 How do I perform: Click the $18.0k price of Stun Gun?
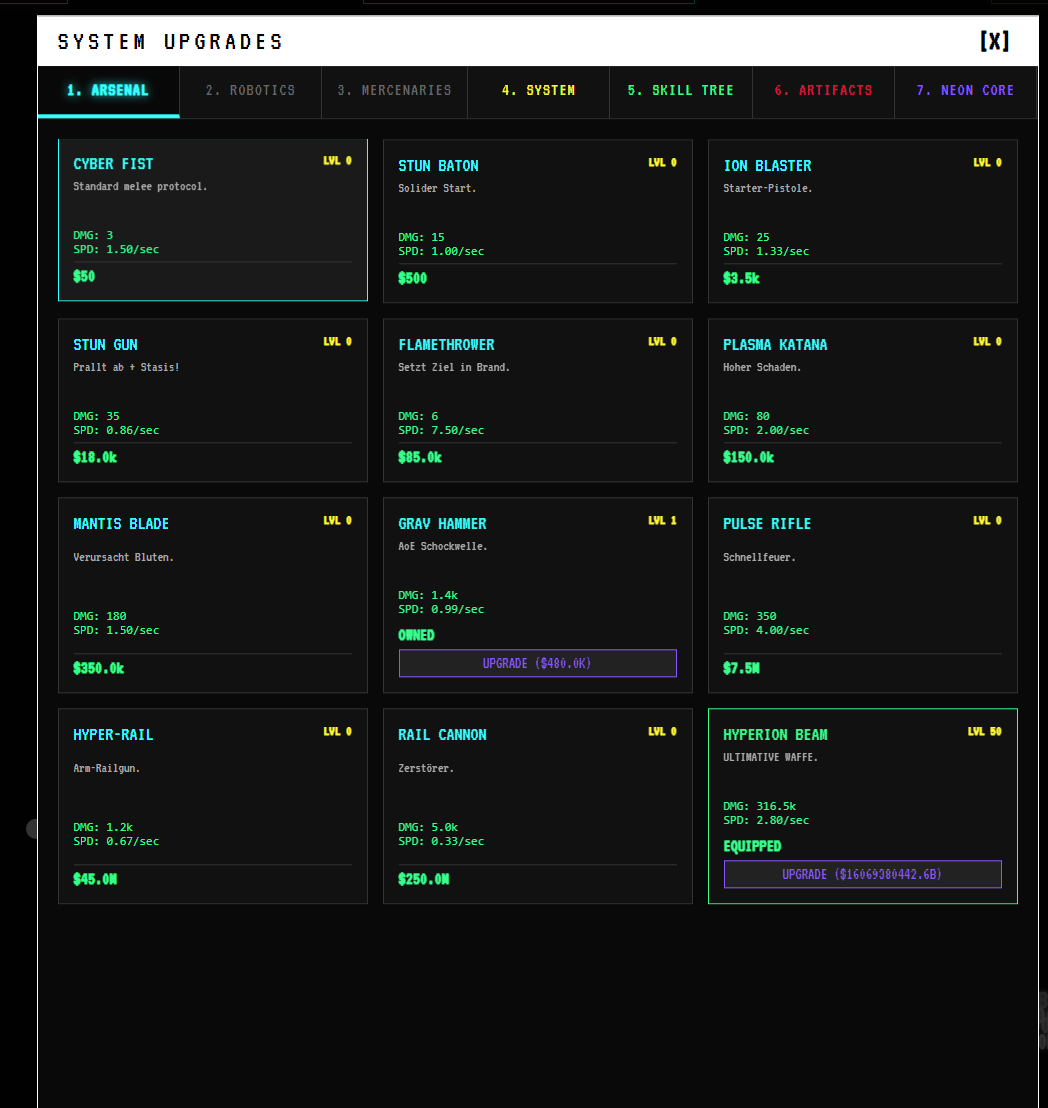click(95, 457)
